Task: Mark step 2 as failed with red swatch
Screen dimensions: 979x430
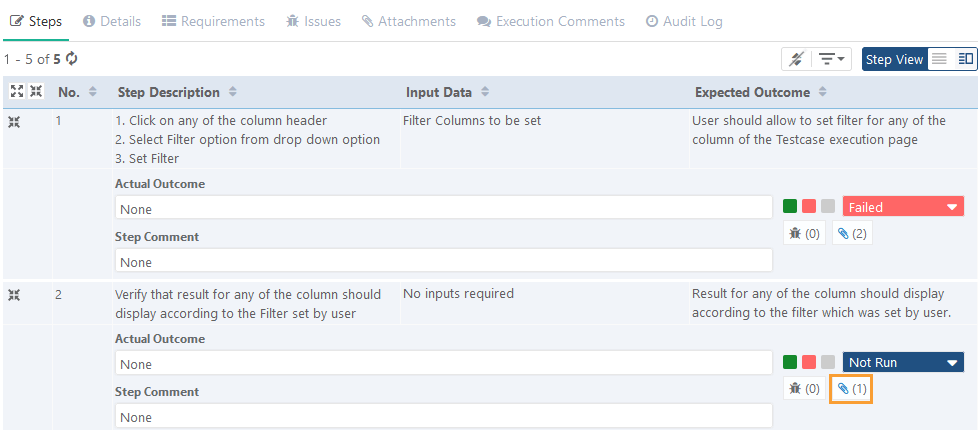Action: [809, 362]
